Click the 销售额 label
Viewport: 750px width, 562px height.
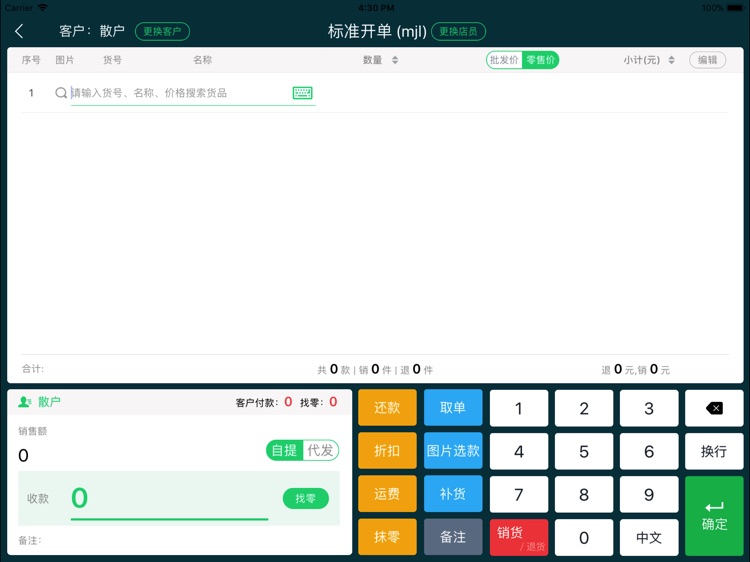coord(33,431)
